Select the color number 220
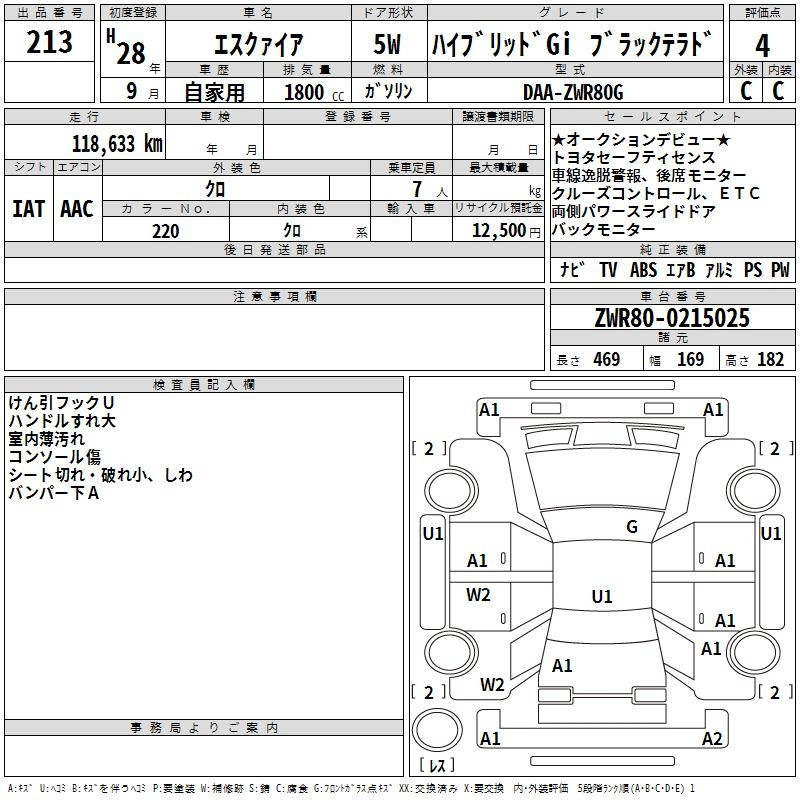This screenshot has width=800, height=800. pyautogui.click(x=166, y=231)
